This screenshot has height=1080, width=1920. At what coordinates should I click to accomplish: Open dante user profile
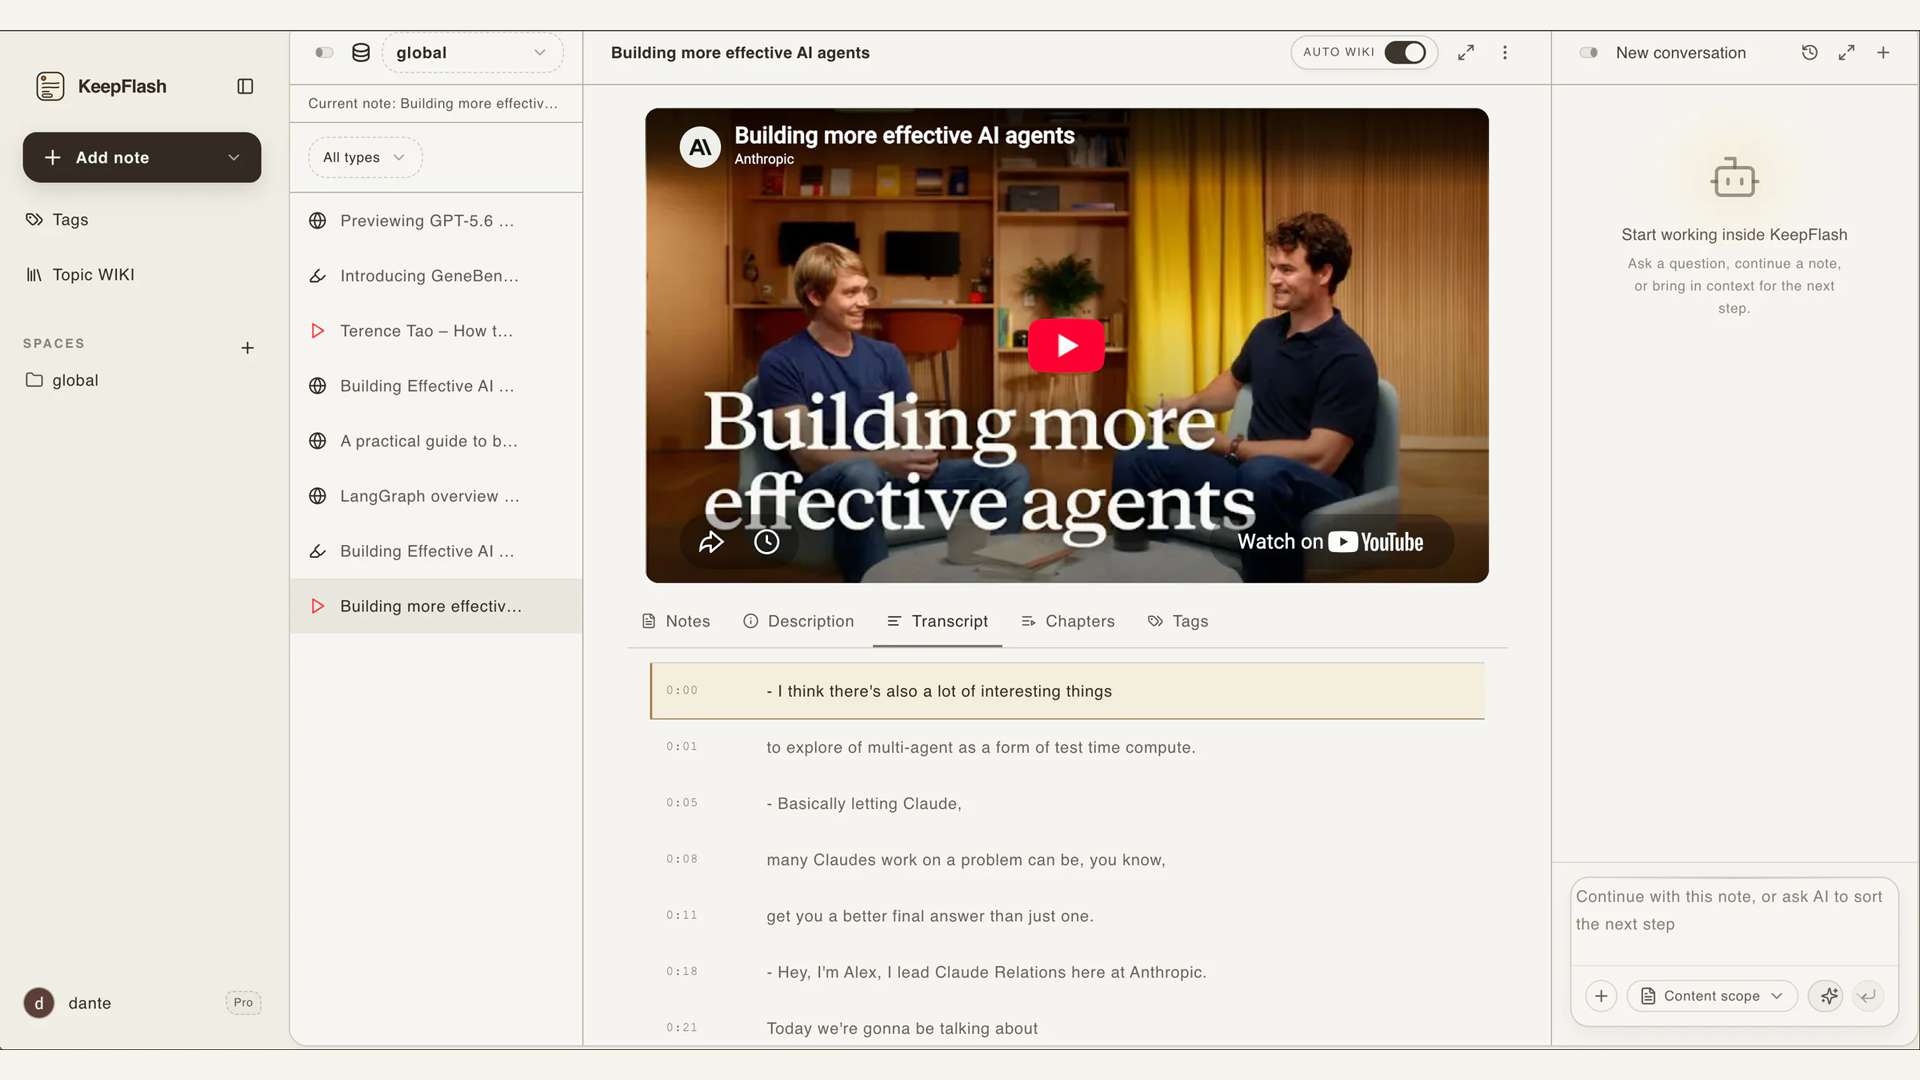(x=68, y=1002)
